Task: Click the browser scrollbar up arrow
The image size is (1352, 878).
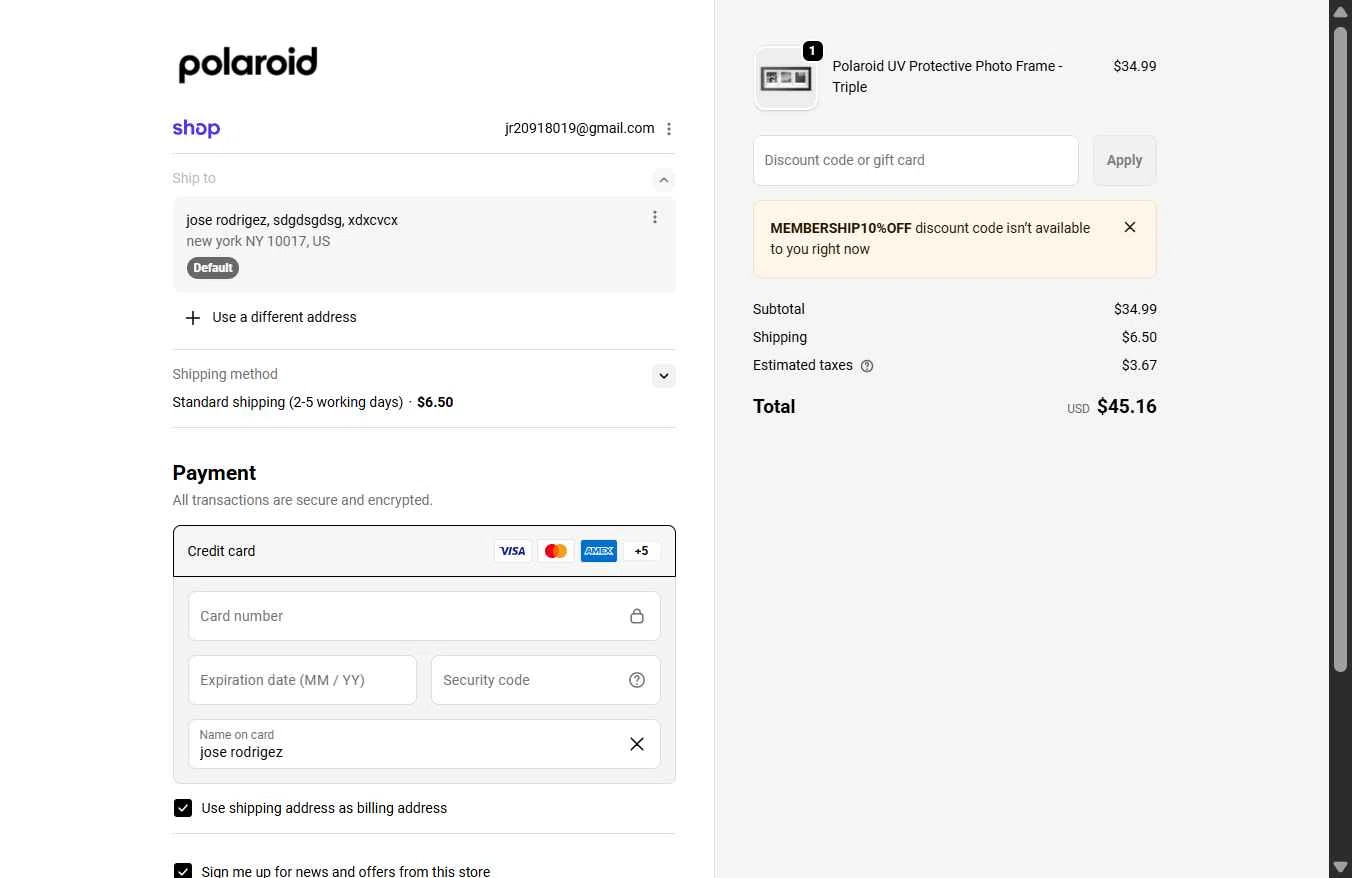Action: click(1340, 11)
